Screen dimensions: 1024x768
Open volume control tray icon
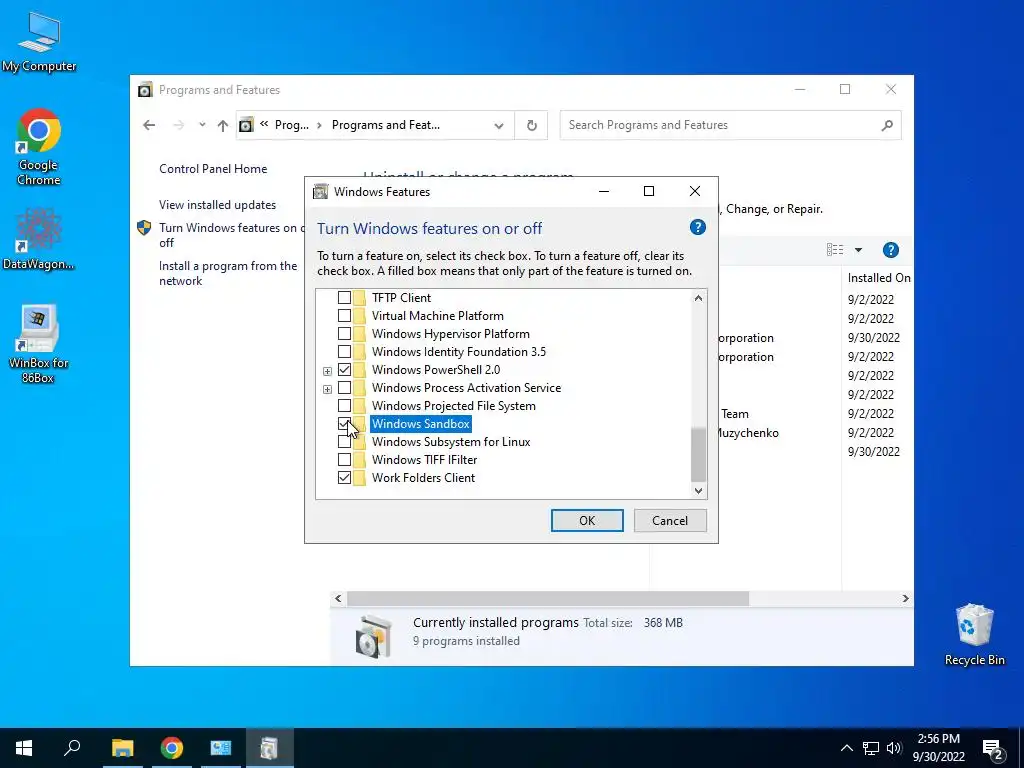point(894,748)
